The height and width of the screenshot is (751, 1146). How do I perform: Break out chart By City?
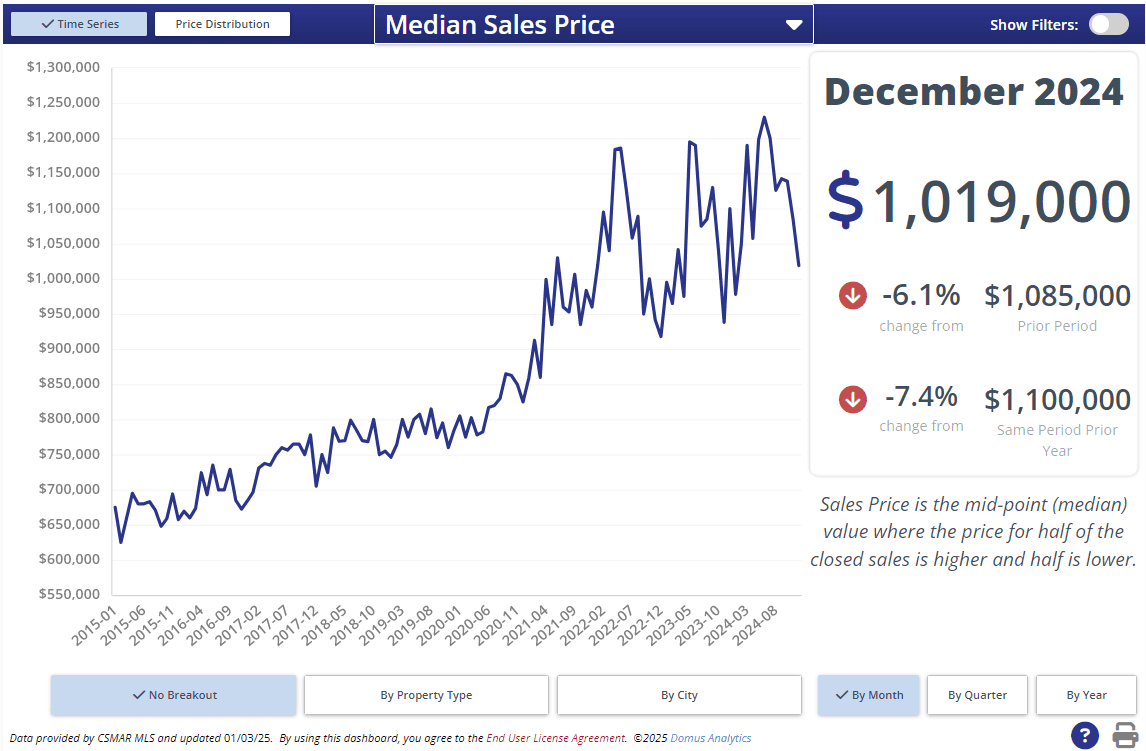679,695
